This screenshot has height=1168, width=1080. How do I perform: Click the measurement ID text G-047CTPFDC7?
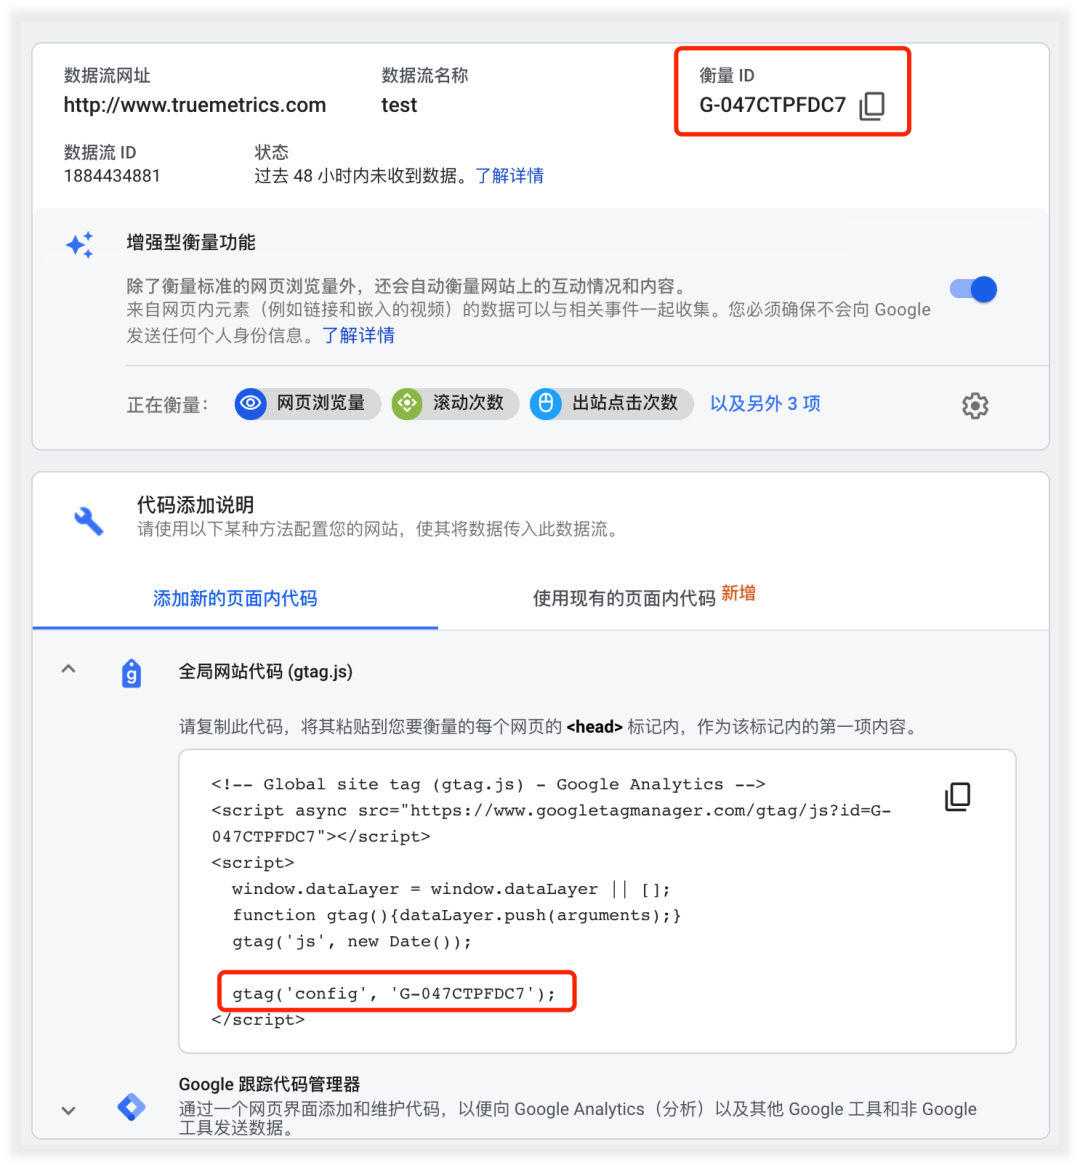772,105
